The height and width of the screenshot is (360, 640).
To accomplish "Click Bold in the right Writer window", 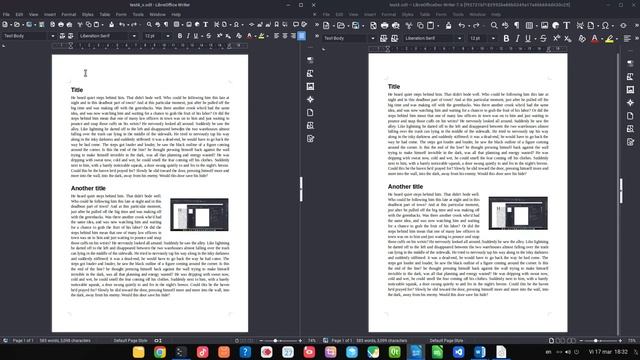I will point(506,38).
